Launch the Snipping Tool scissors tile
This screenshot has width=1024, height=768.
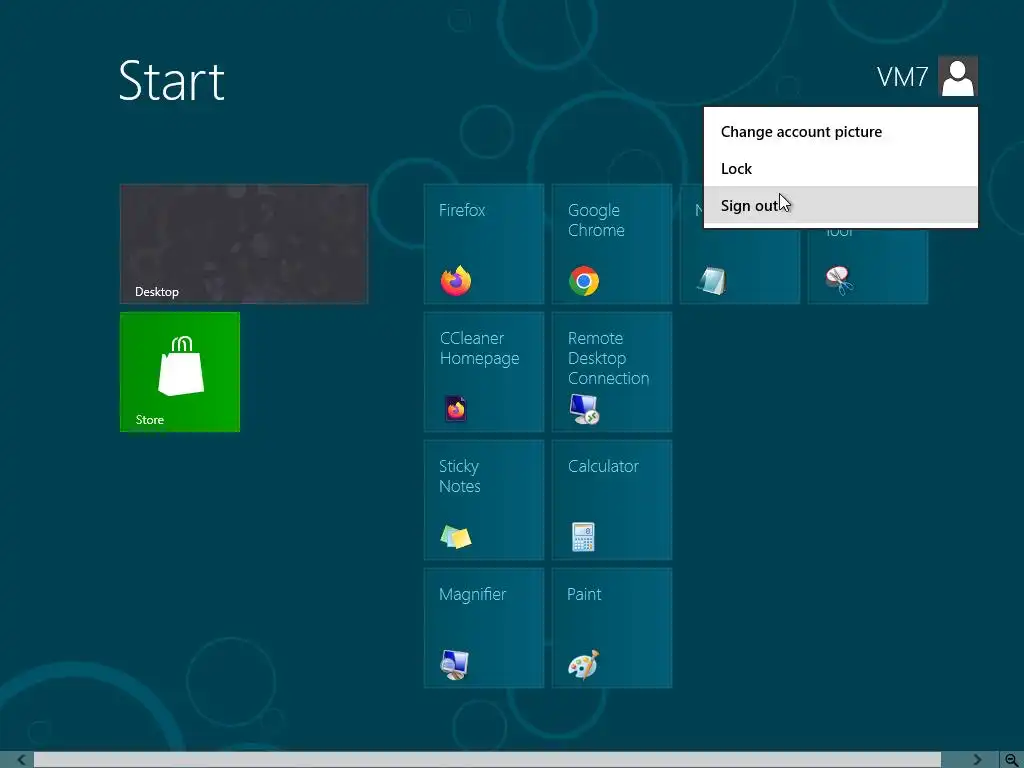[868, 266]
